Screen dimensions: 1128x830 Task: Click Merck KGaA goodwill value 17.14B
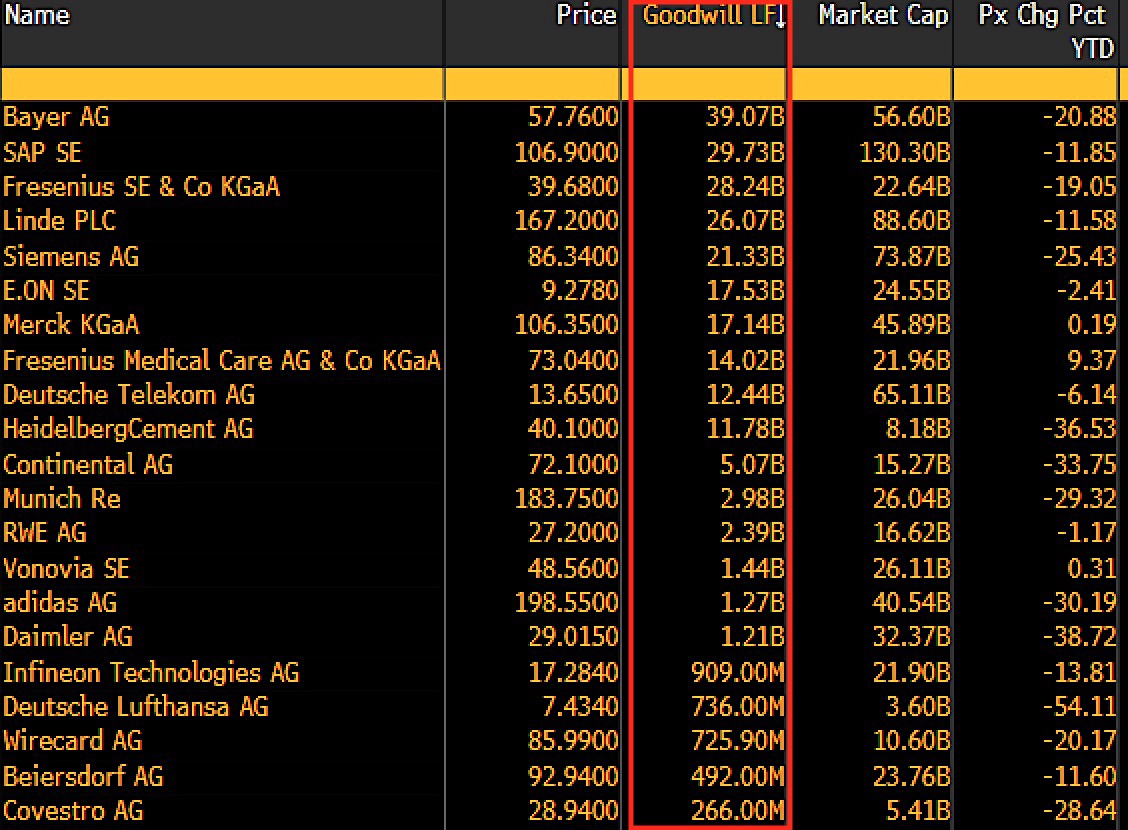(x=745, y=325)
